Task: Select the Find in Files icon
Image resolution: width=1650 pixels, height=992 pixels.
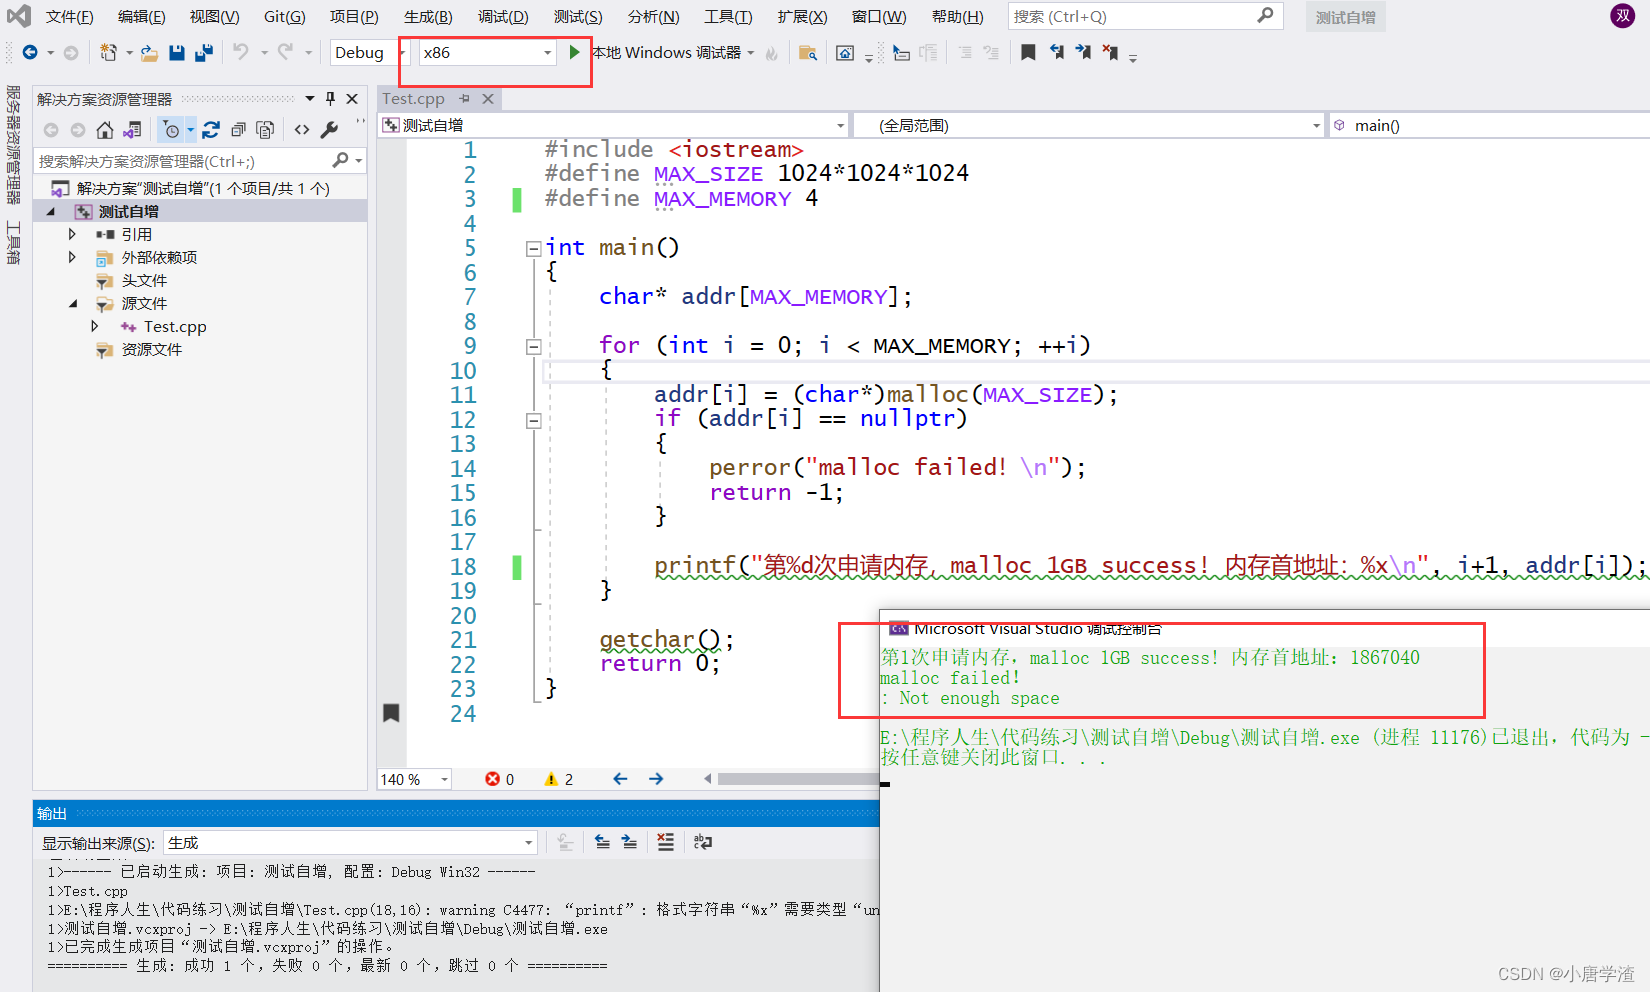Action: (808, 52)
